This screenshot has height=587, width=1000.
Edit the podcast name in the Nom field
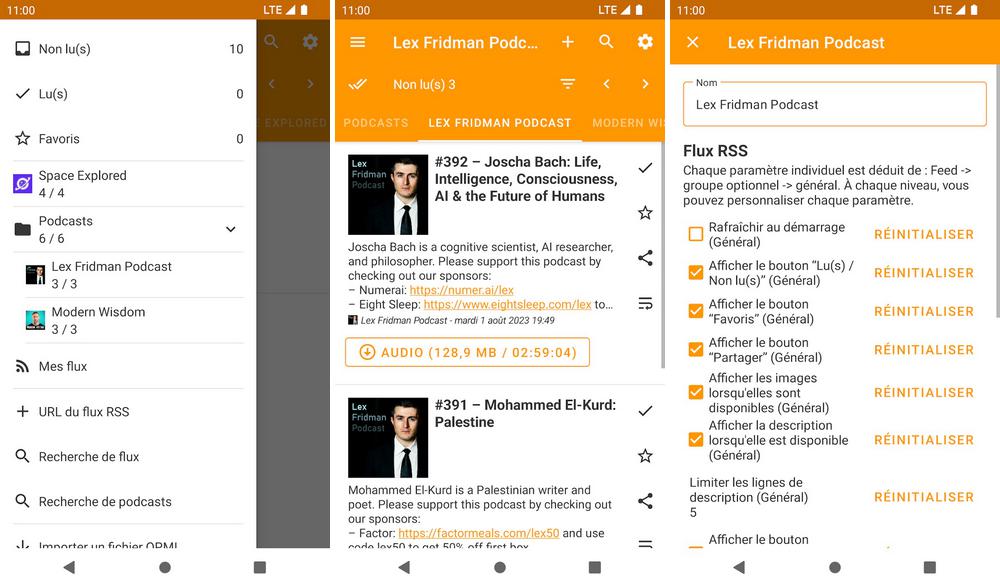pos(833,103)
